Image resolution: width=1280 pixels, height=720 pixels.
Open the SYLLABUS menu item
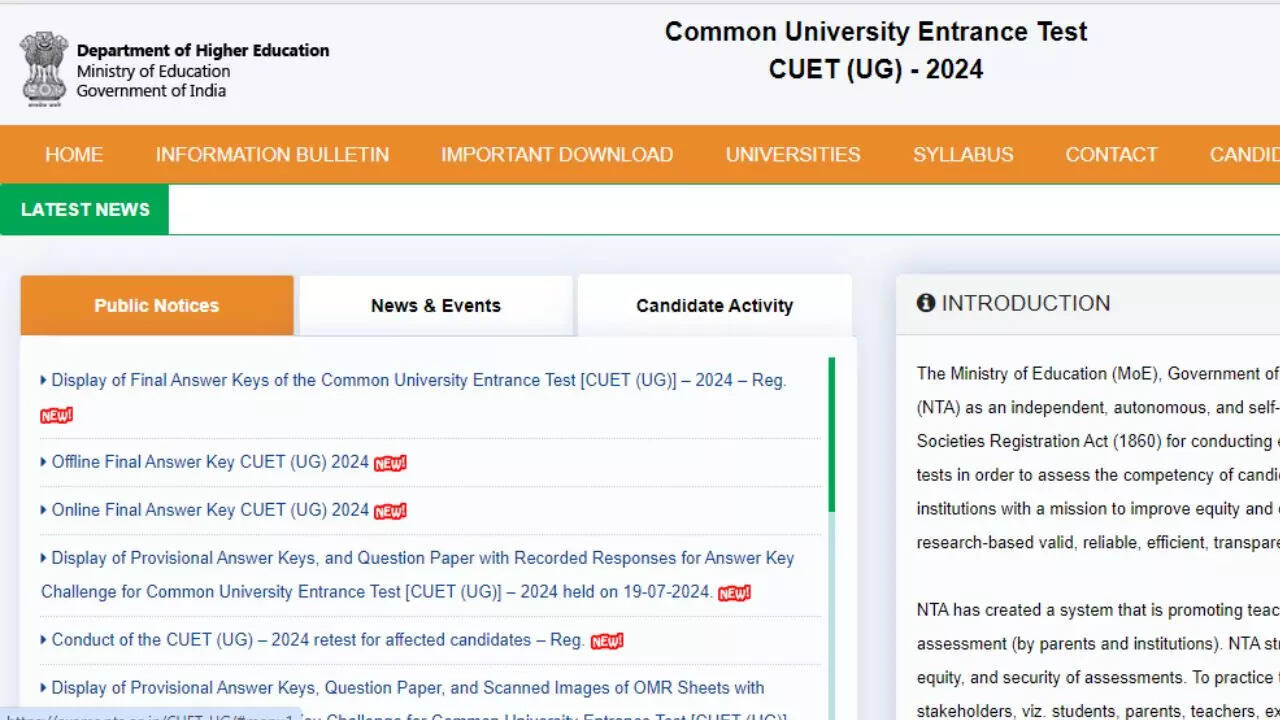coord(963,154)
